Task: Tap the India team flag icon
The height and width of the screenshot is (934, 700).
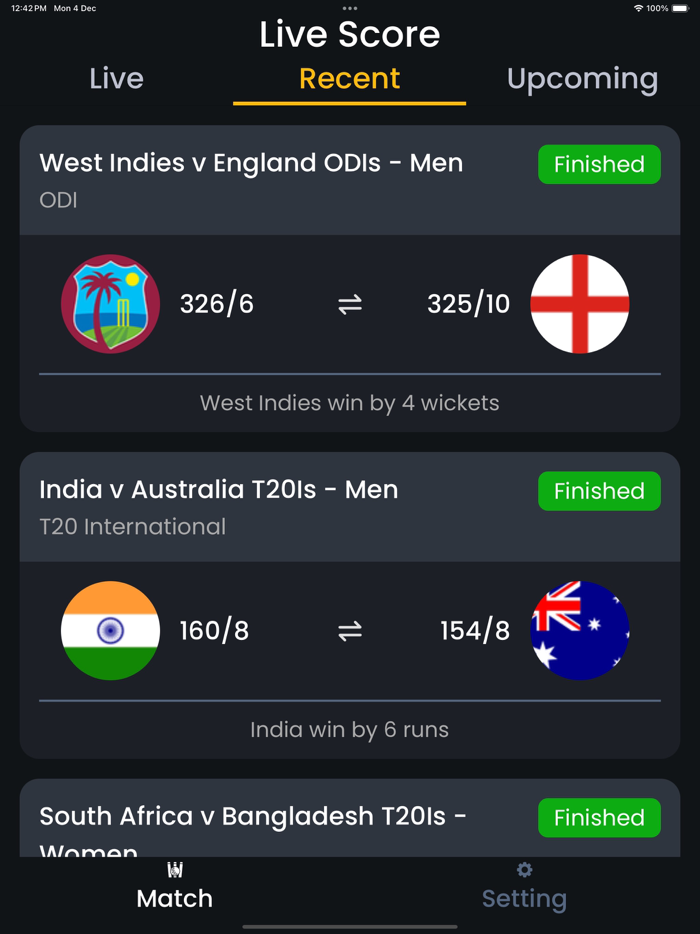Action: click(110, 631)
